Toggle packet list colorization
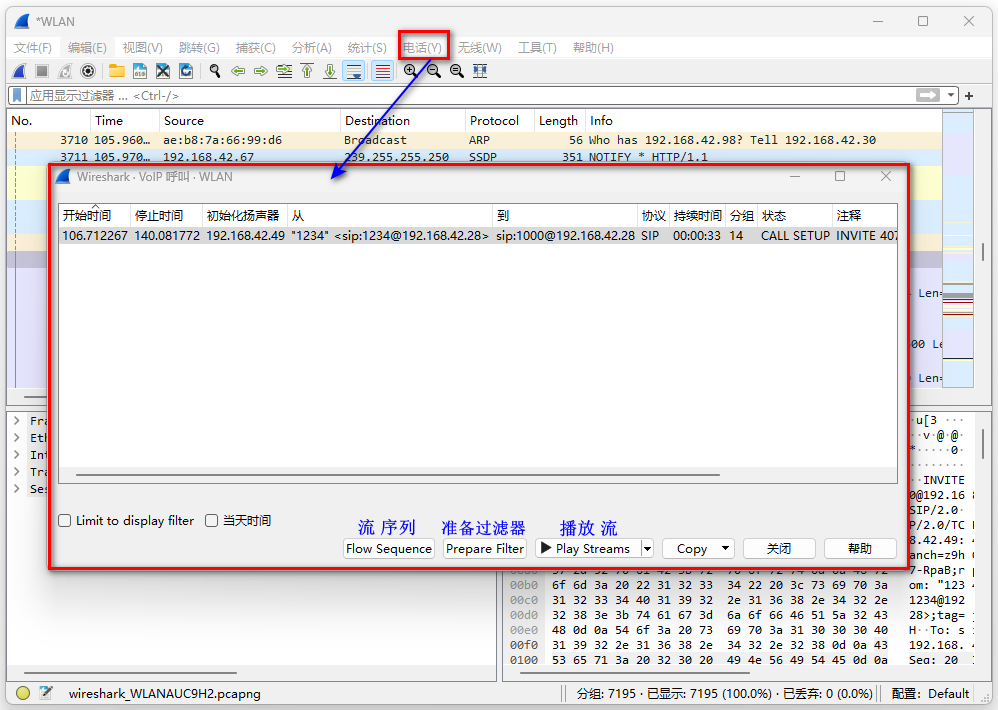Screen dimensions: 998x710 [x=383, y=71]
